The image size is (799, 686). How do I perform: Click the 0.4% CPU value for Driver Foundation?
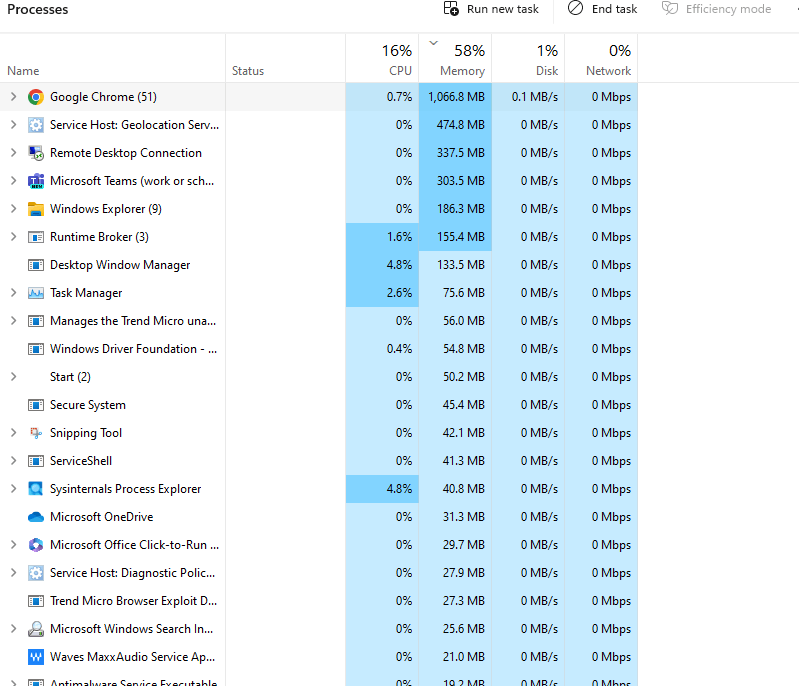click(x=400, y=349)
